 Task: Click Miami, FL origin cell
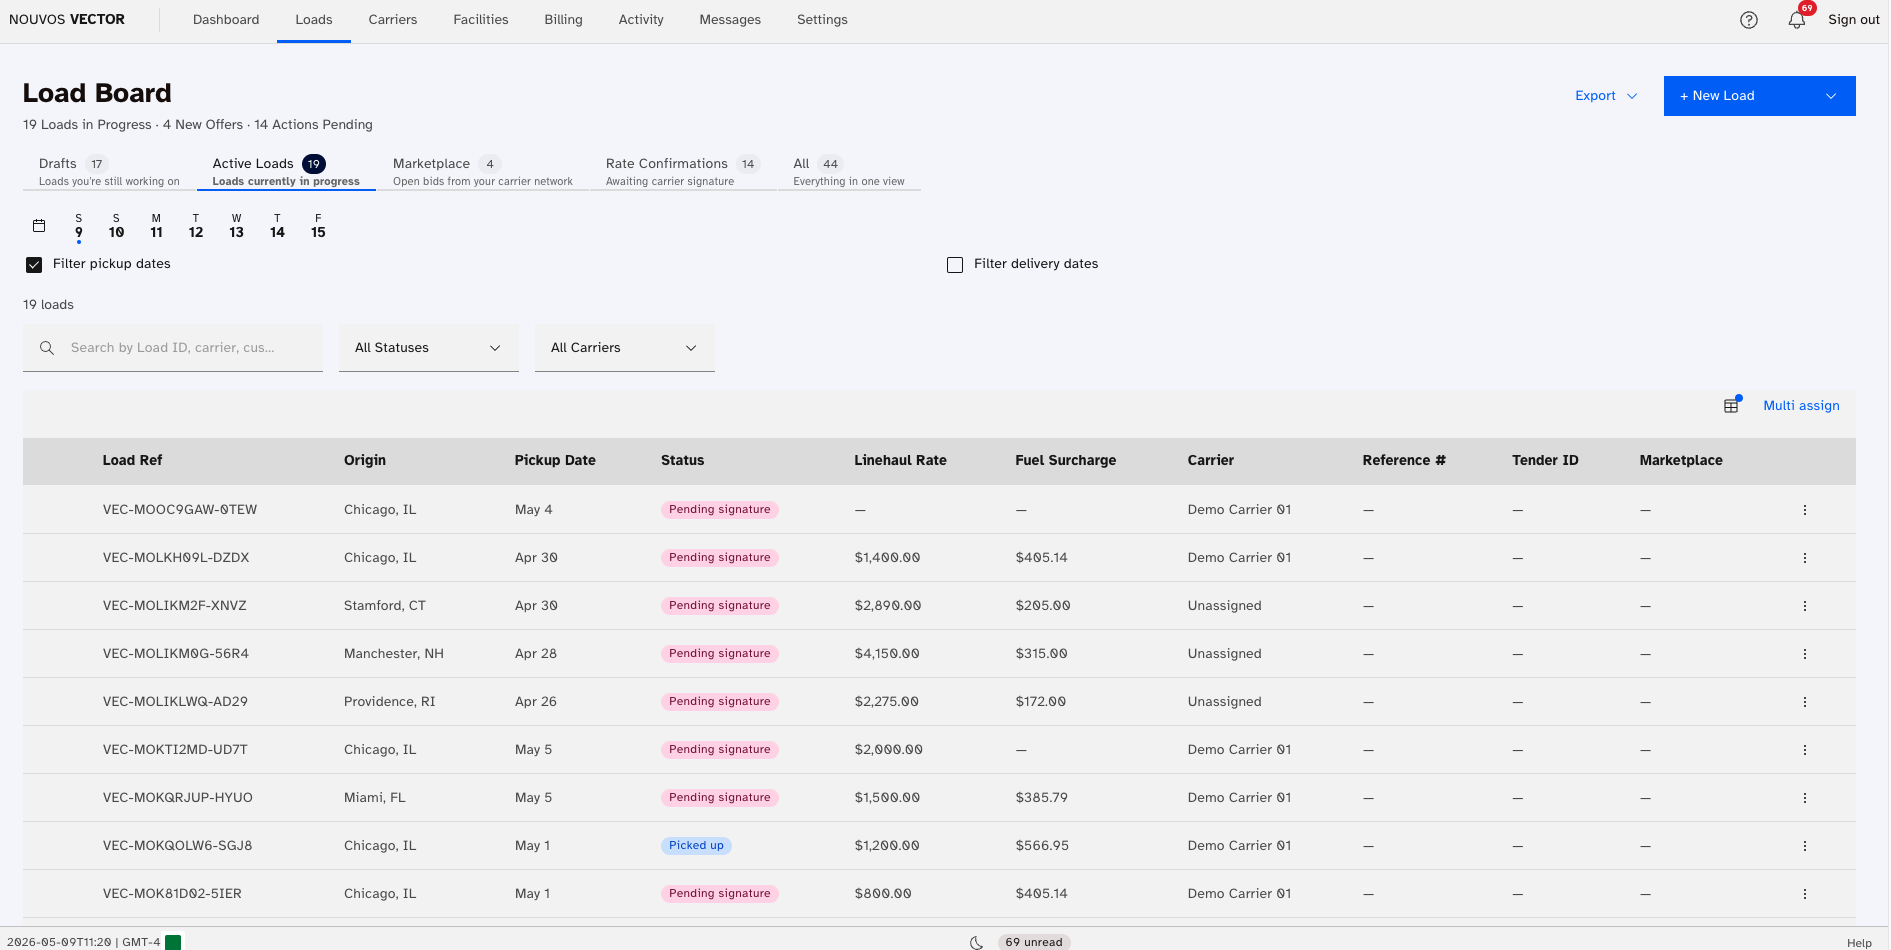375,798
